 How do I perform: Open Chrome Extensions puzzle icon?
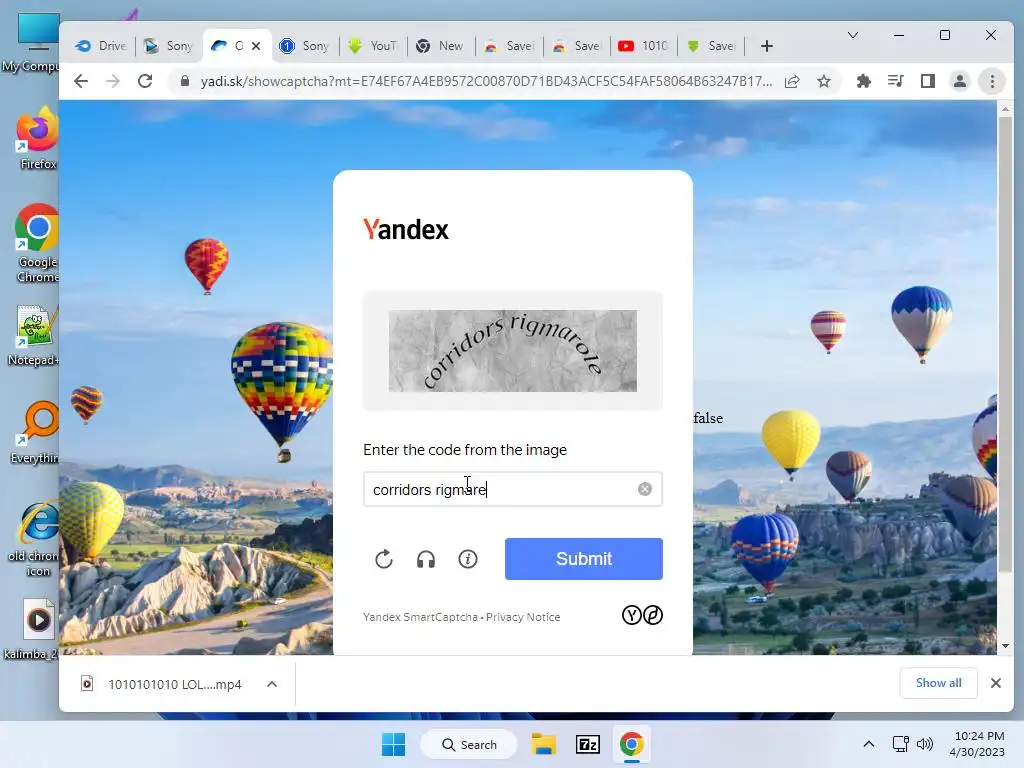(x=863, y=81)
